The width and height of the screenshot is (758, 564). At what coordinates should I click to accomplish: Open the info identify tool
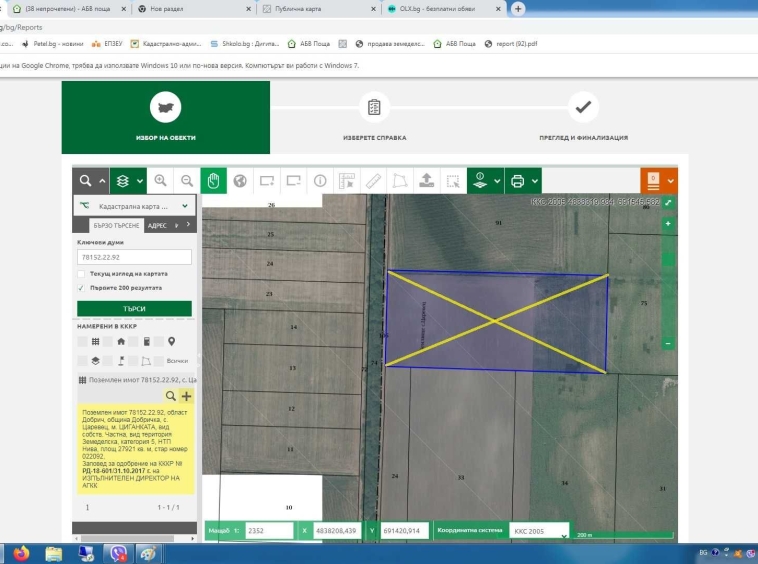click(320, 181)
